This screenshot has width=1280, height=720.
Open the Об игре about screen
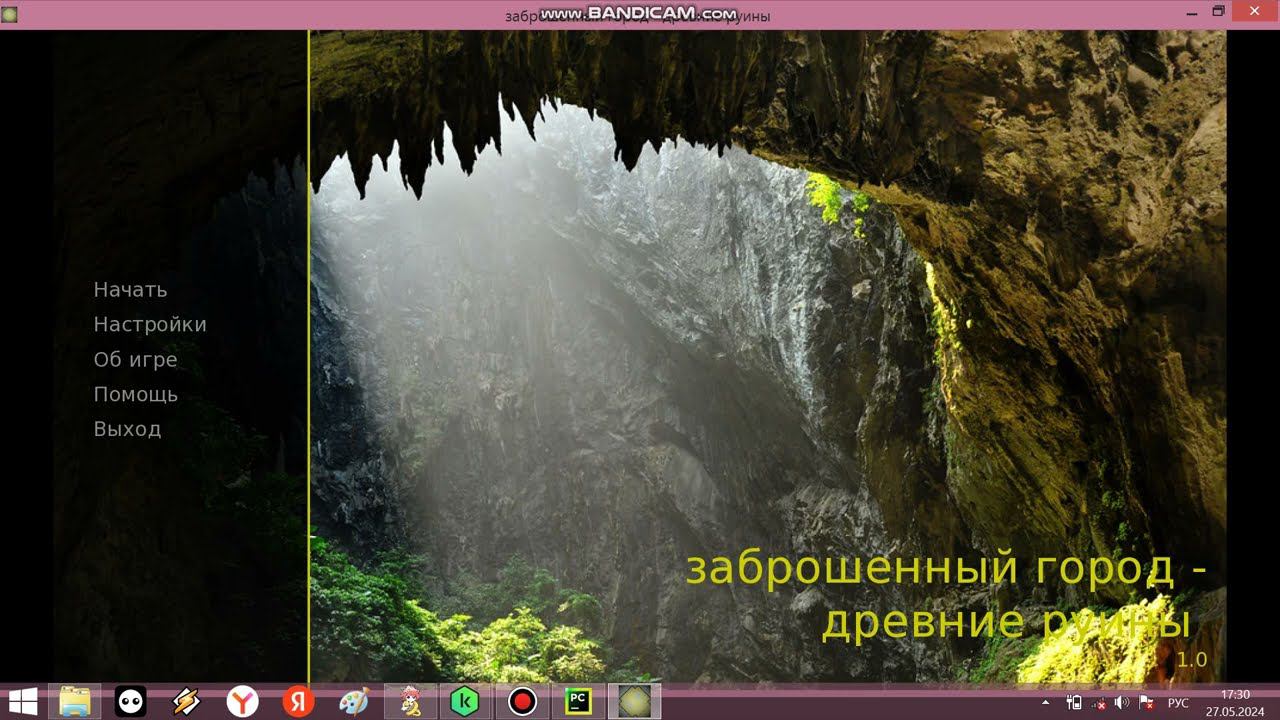click(x=135, y=360)
